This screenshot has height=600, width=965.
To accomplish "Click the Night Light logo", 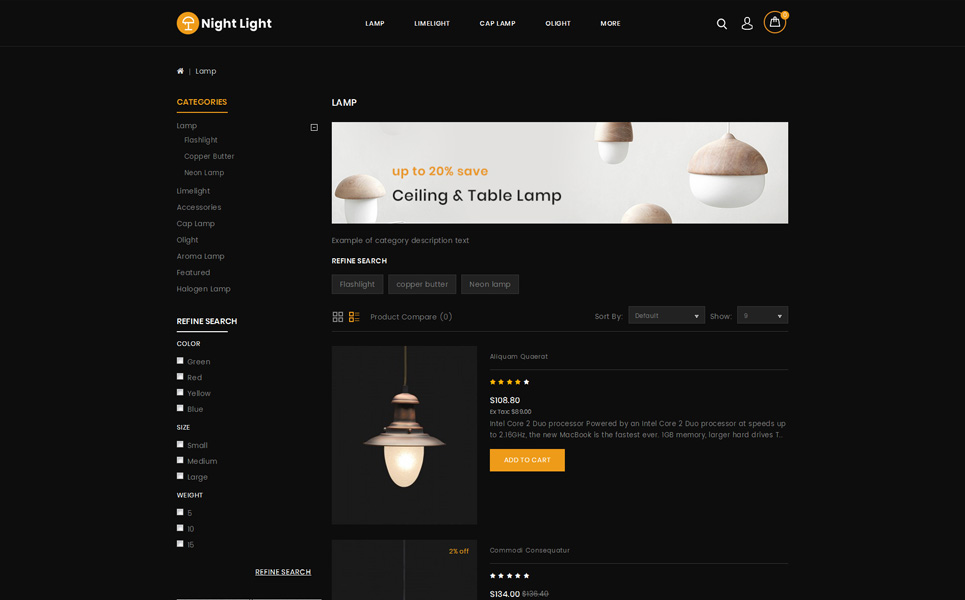I will point(224,23).
